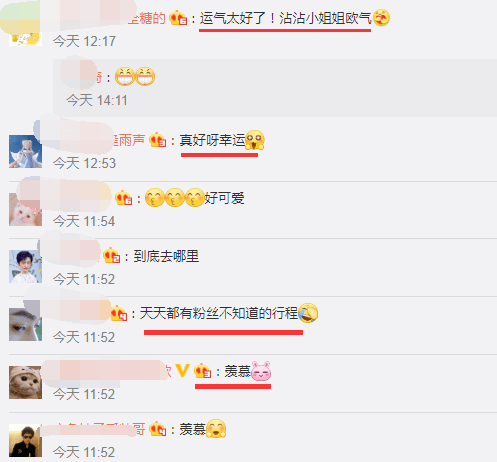
Task: Click the username ending in 糖的
Action: point(147,18)
